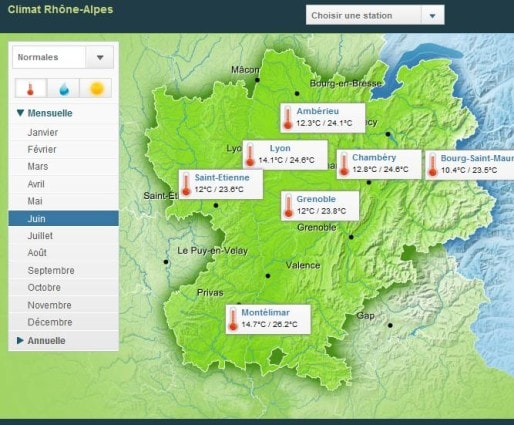Click the Bourg-en-Bresse city dot
Image resolution: width=514 pixels, height=425 pixels.
[x=297, y=94]
